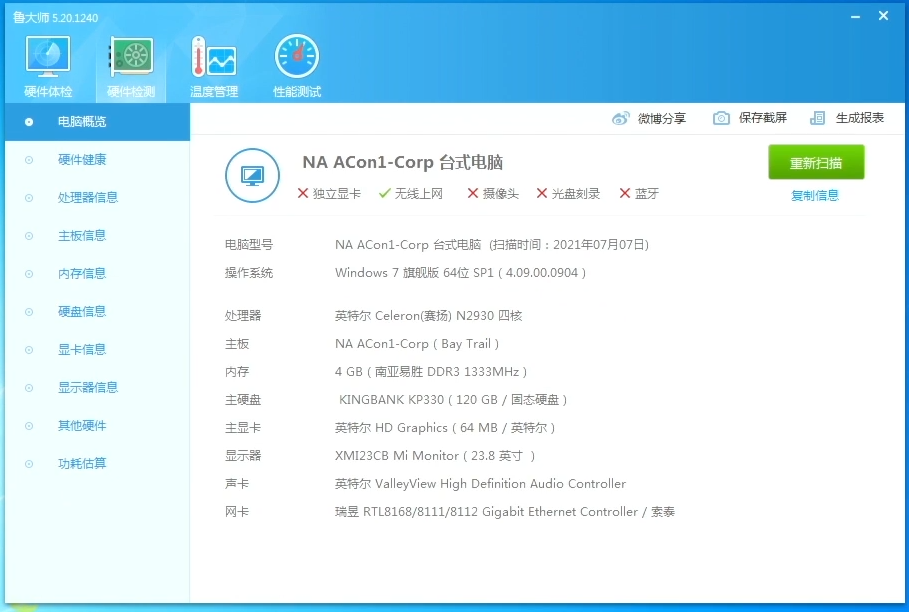The image size is (909, 612).
Task: Close the 鲁大师 window
Action: (x=883, y=16)
